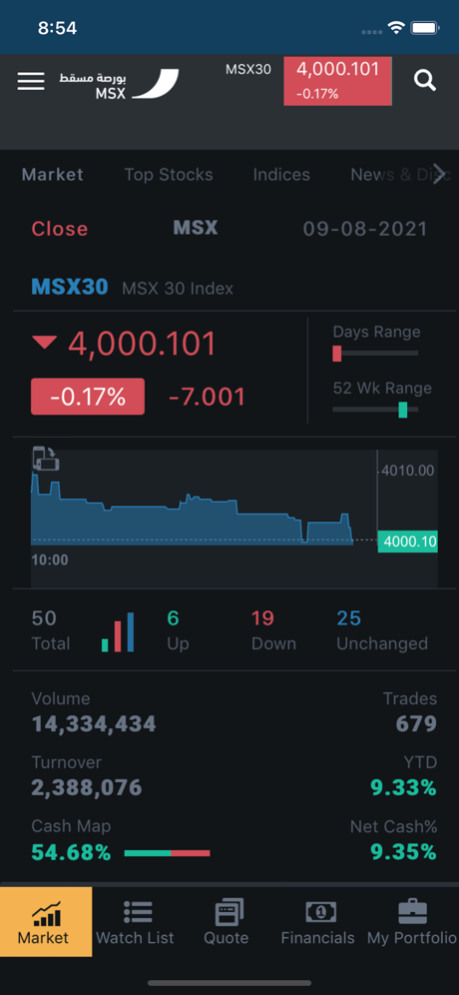This screenshot has height=995, width=459.
Task: Open the MSX30 index link
Action: pyautogui.click(x=70, y=287)
